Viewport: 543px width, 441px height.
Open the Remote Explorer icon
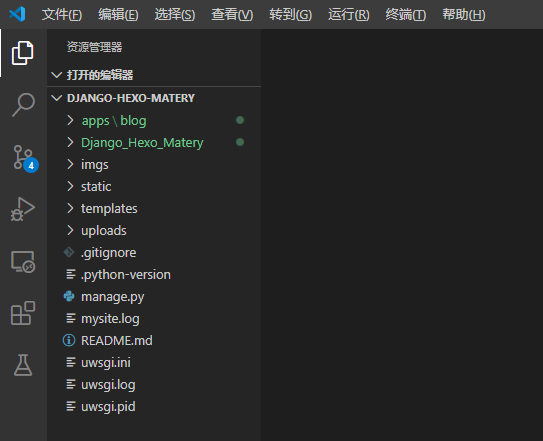[x=23, y=262]
